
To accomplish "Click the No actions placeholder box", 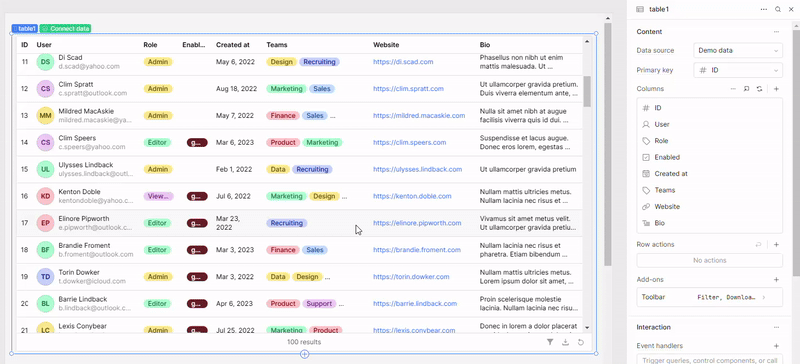I will tap(710, 260).
